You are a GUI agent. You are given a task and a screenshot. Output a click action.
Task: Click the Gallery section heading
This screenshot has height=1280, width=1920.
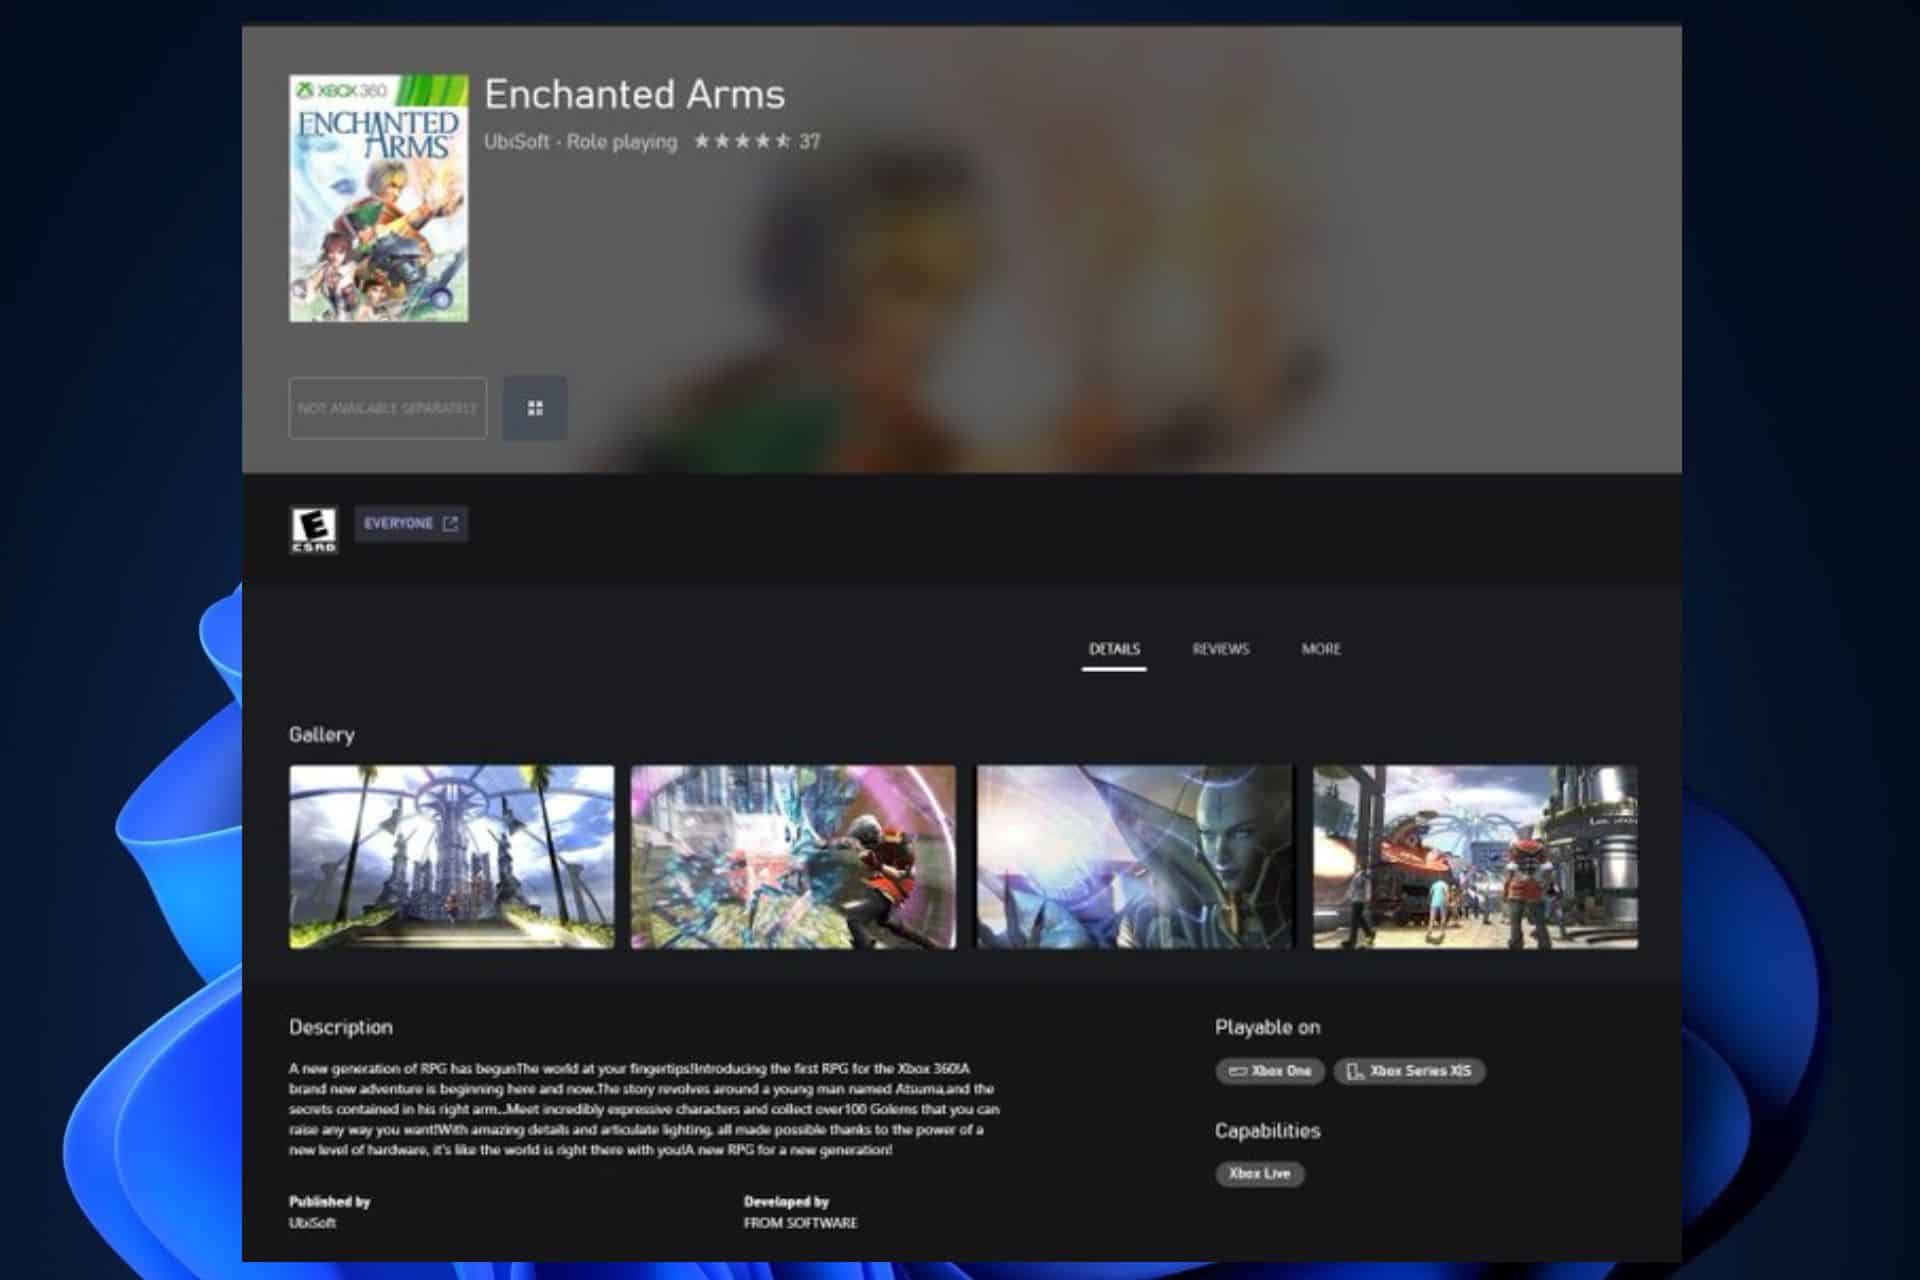point(322,735)
